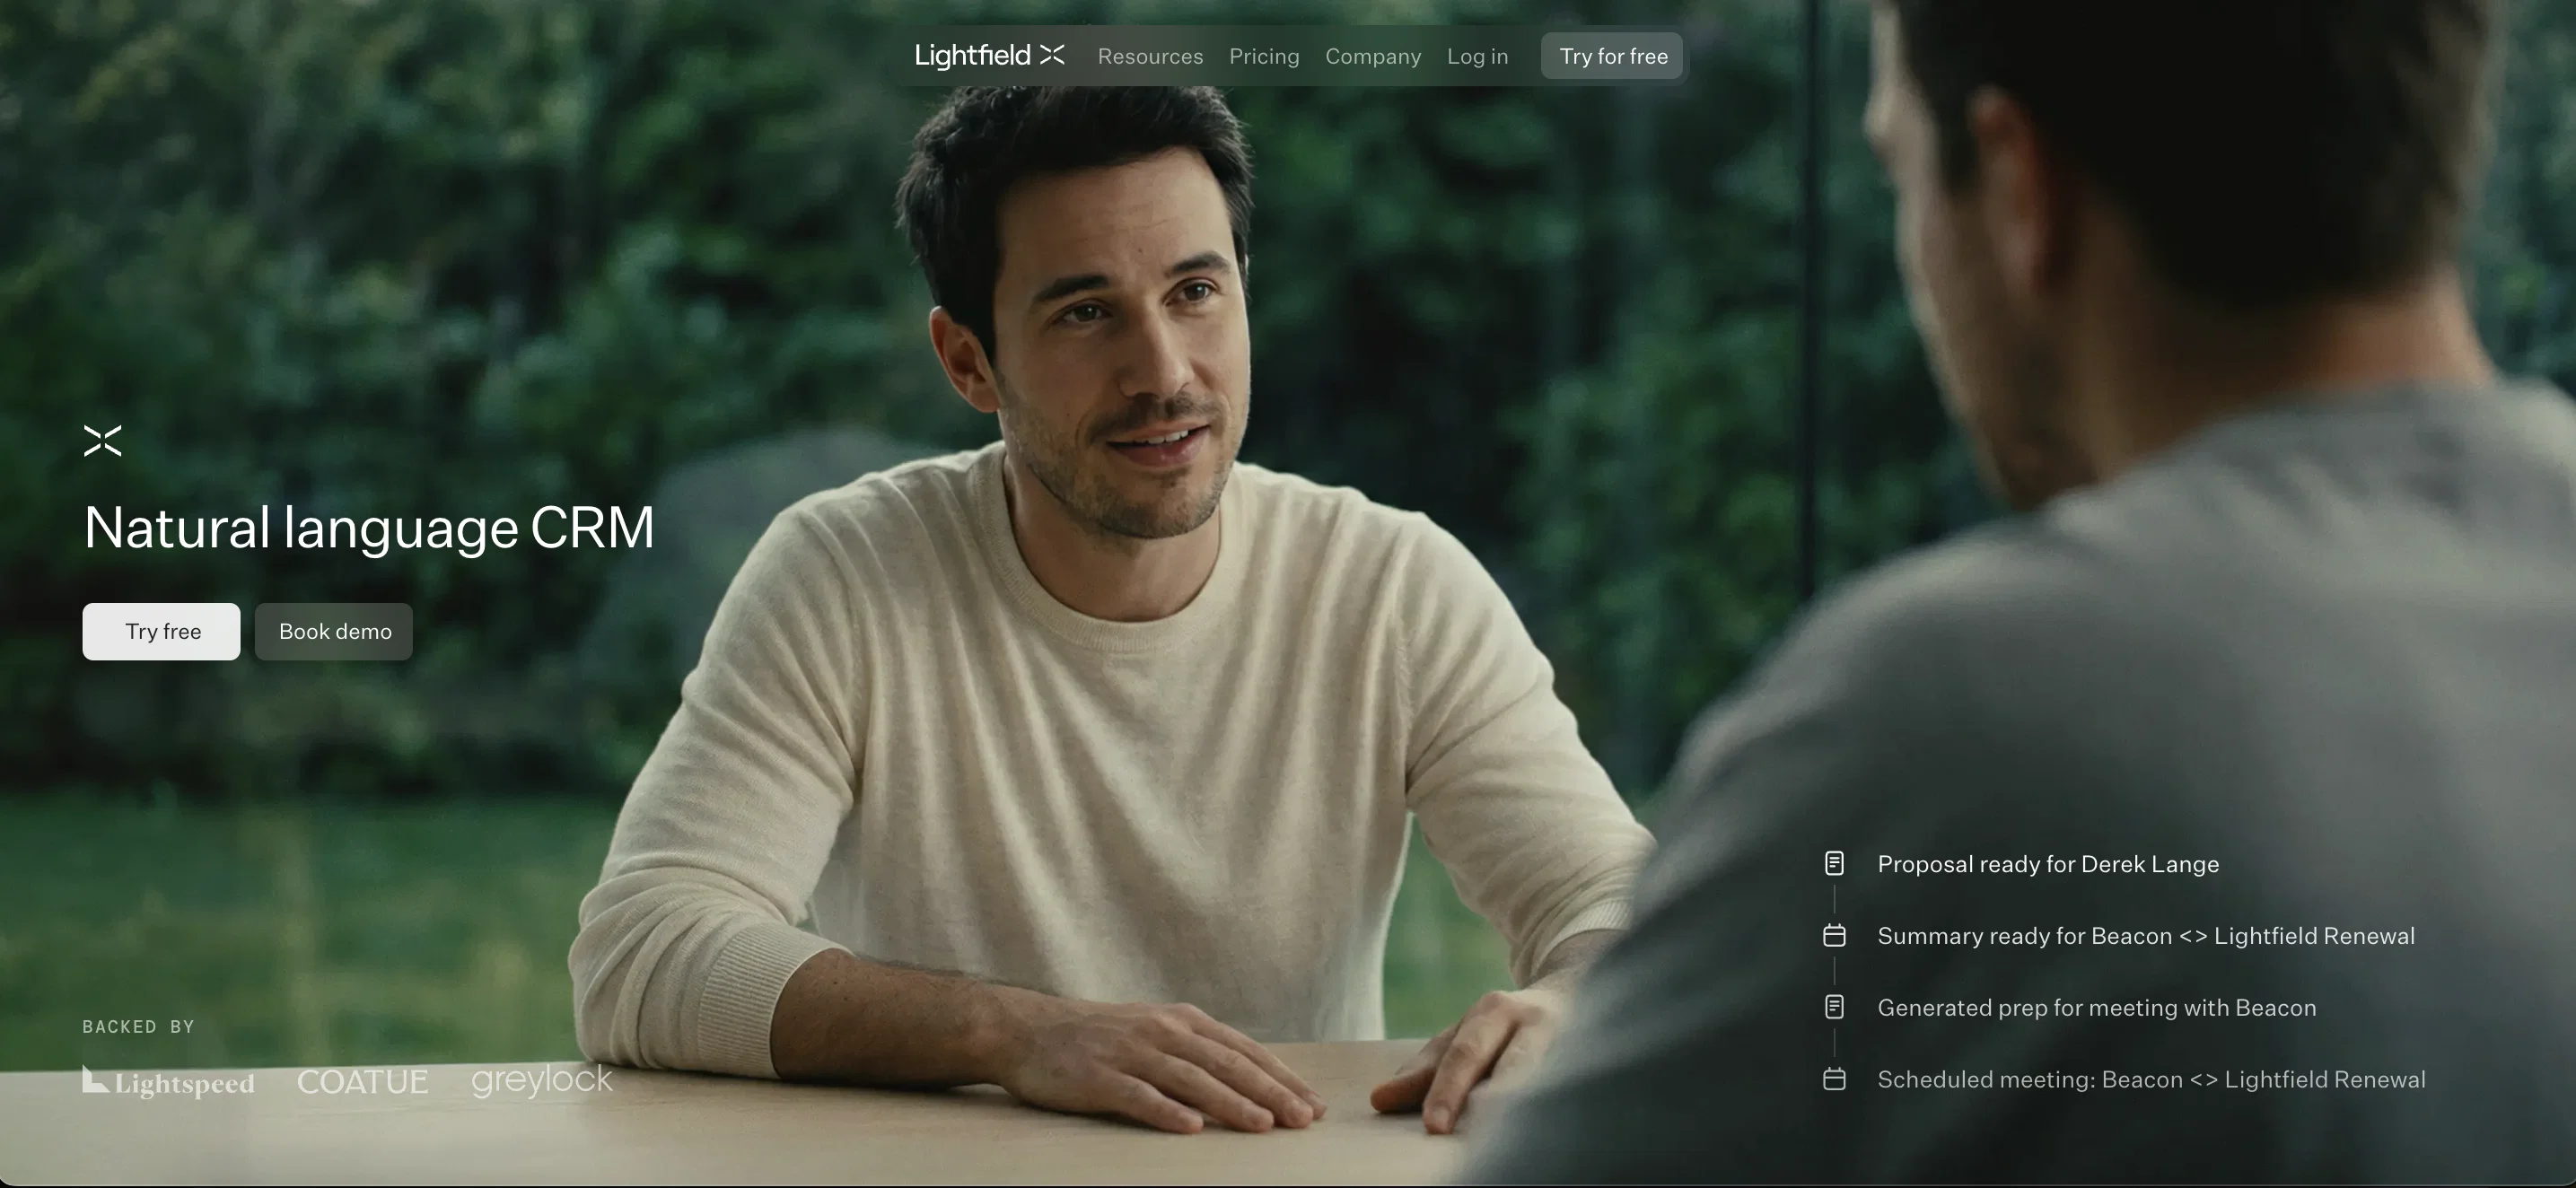Click the Log in link
Screen dimensions: 2576x1188
1477,56
